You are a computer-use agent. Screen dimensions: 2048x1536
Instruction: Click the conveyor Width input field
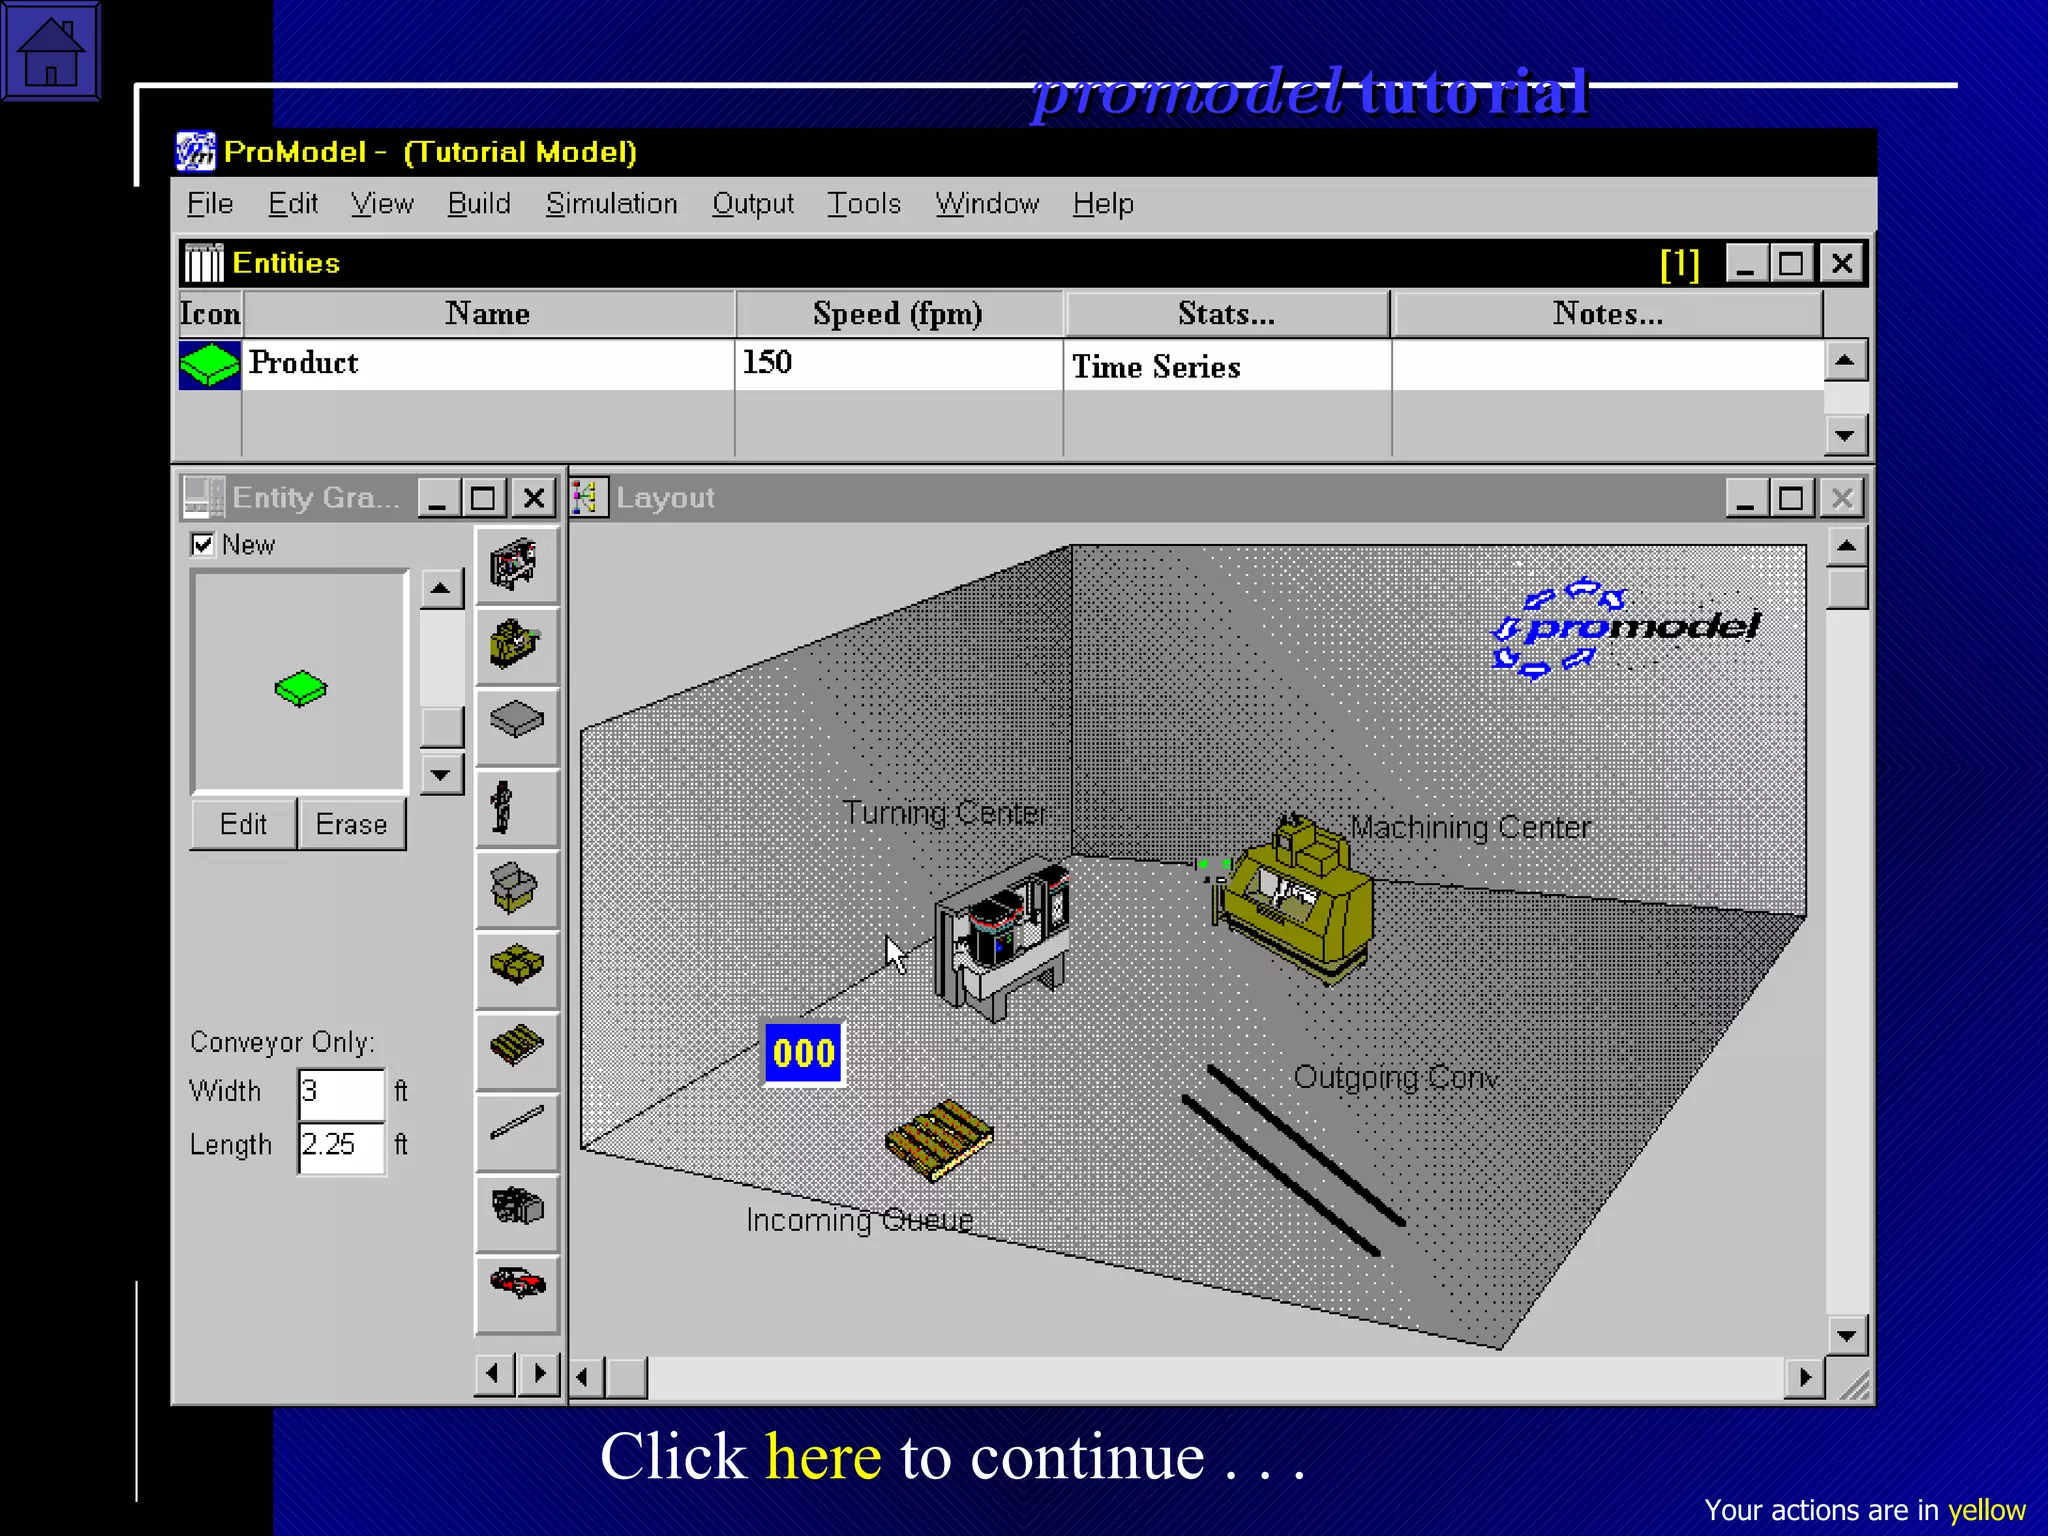click(x=341, y=1093)
